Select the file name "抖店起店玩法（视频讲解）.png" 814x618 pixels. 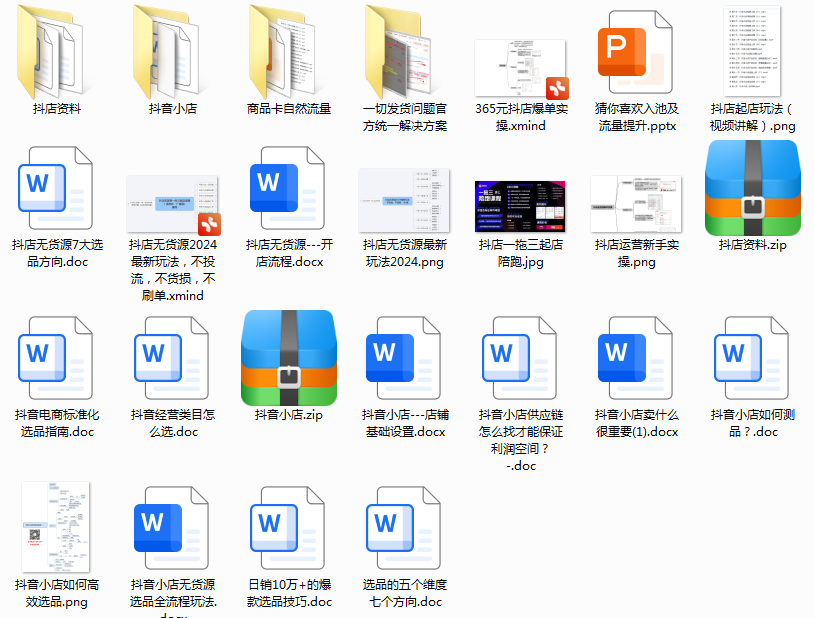(x=752, y=117)
